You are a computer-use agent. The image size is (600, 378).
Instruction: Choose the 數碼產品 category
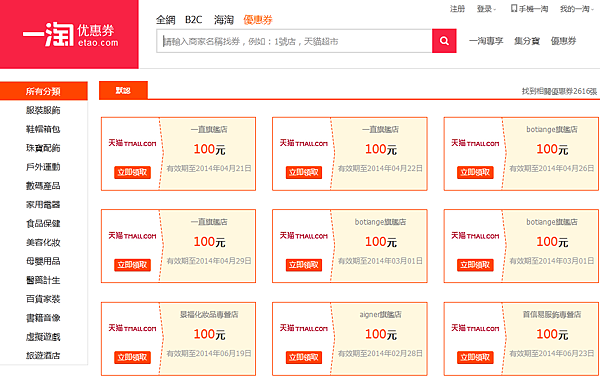click(x=43, y=186)
